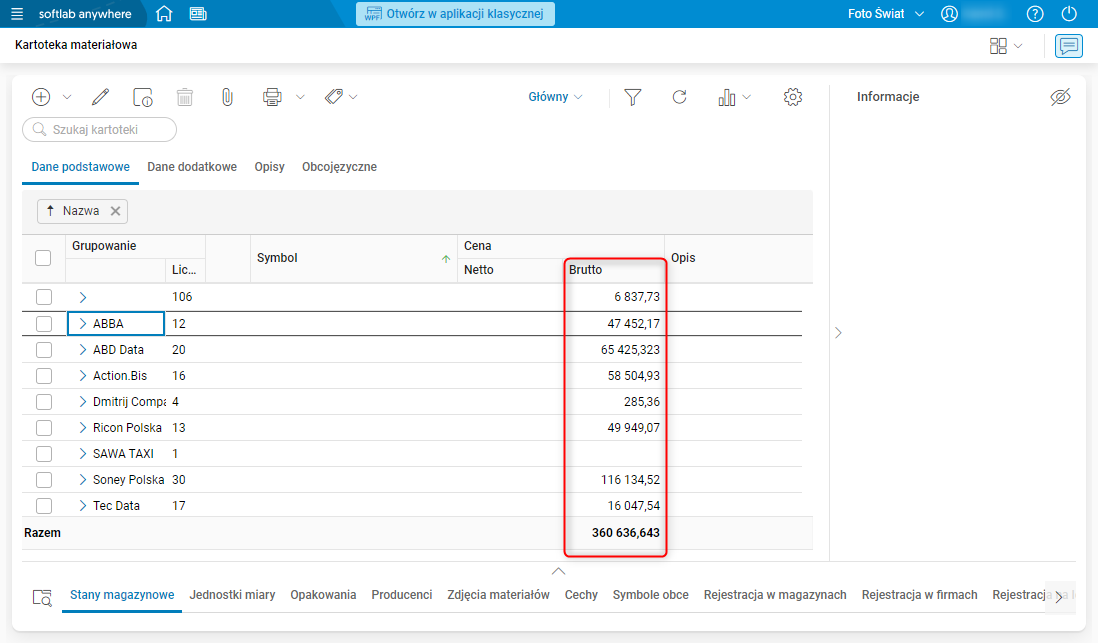Hide the Informacje panel eye icon
The width and height of the screenshot is (1098, 643).
click(x=1060, y=97)
